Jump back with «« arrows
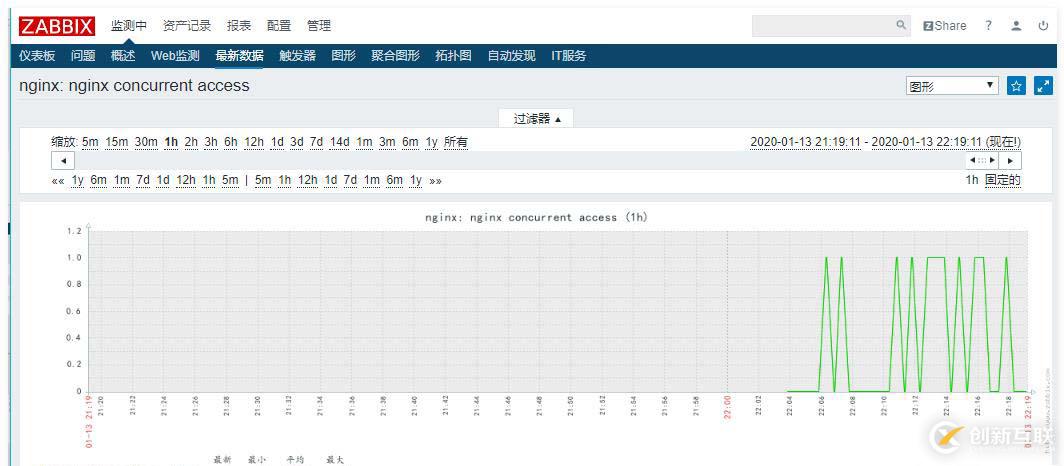 pyautogui.click(x=57, y=180)
